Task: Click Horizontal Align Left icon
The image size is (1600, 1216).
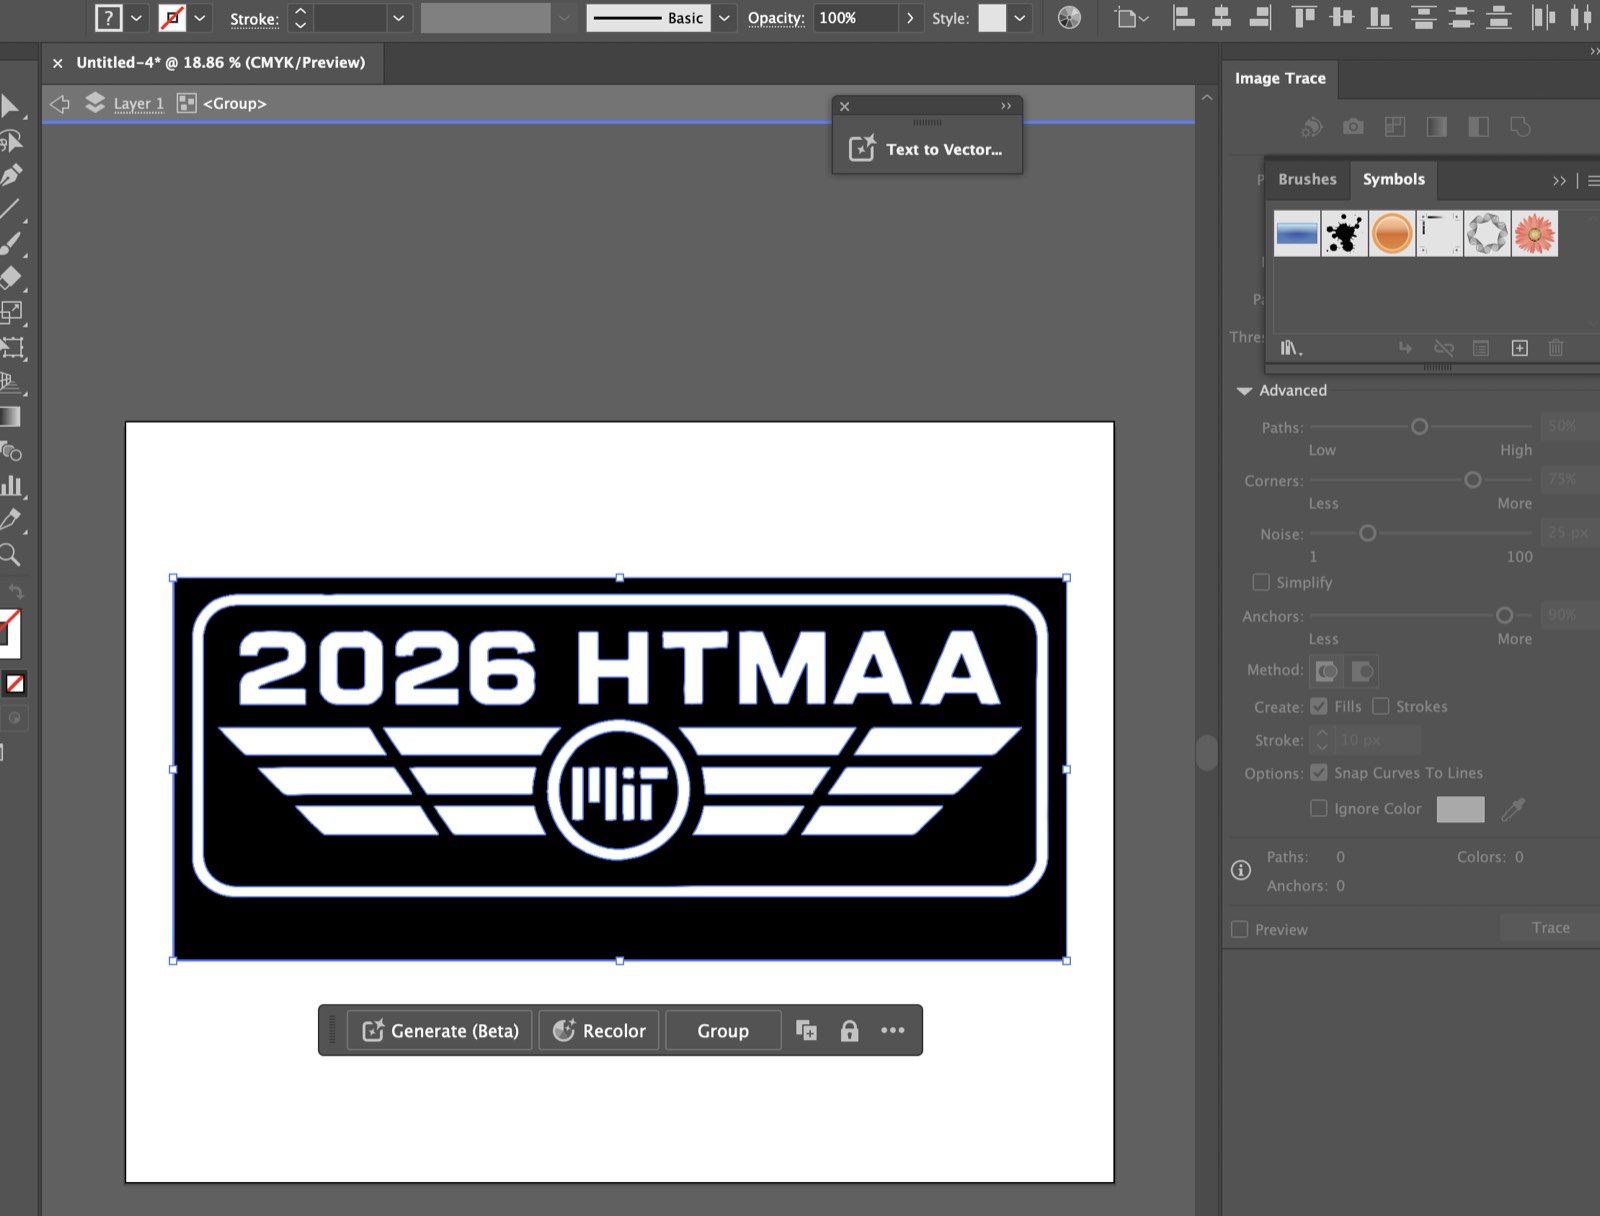Action: (x=1183, y=18)
